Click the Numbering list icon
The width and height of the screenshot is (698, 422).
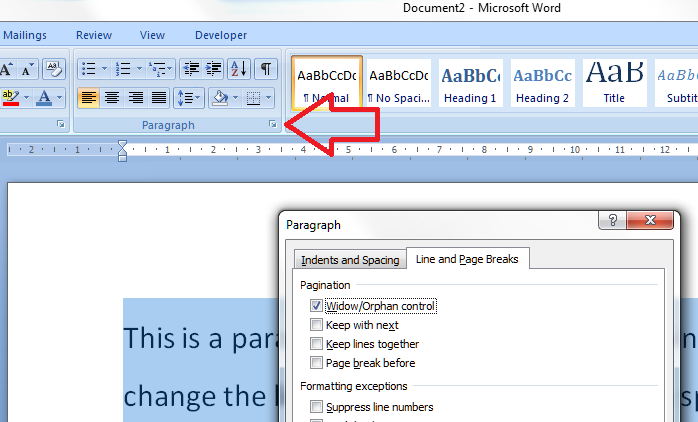point(124,69)
